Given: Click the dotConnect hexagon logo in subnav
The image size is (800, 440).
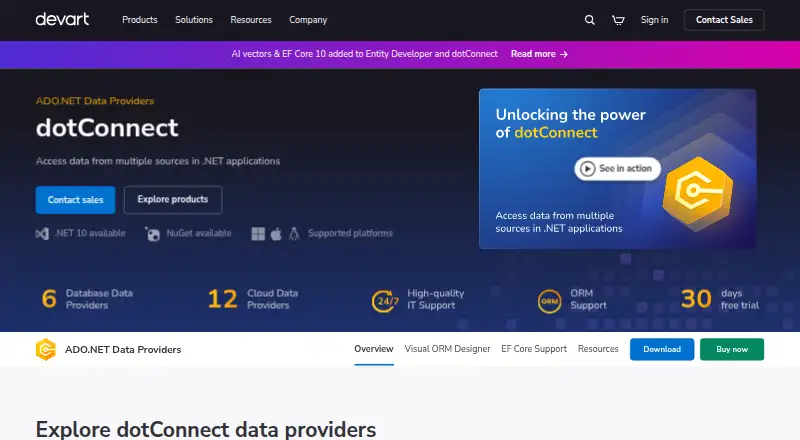Looking at the screenshot, I should [45, 350].
